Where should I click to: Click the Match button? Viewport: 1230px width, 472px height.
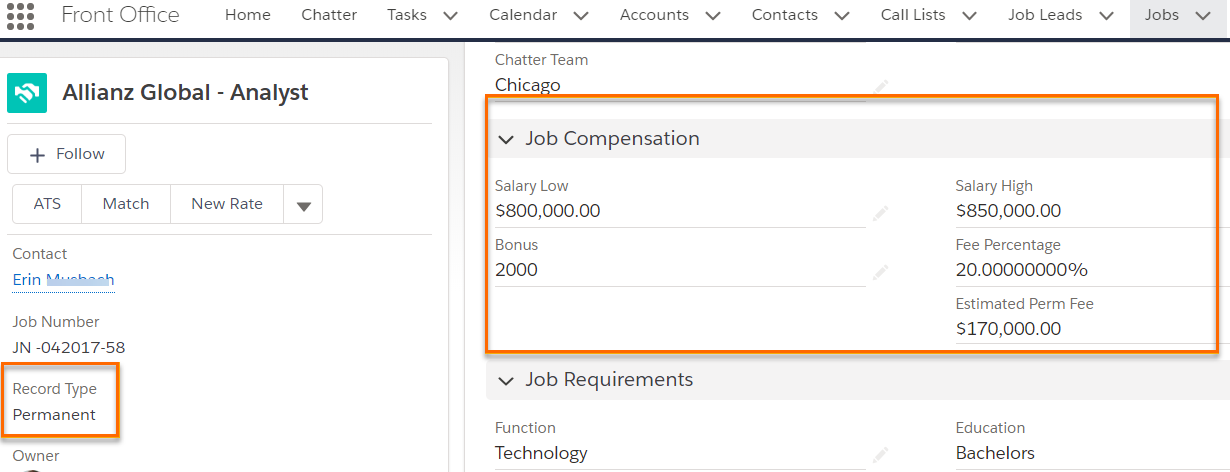(126, 204)
